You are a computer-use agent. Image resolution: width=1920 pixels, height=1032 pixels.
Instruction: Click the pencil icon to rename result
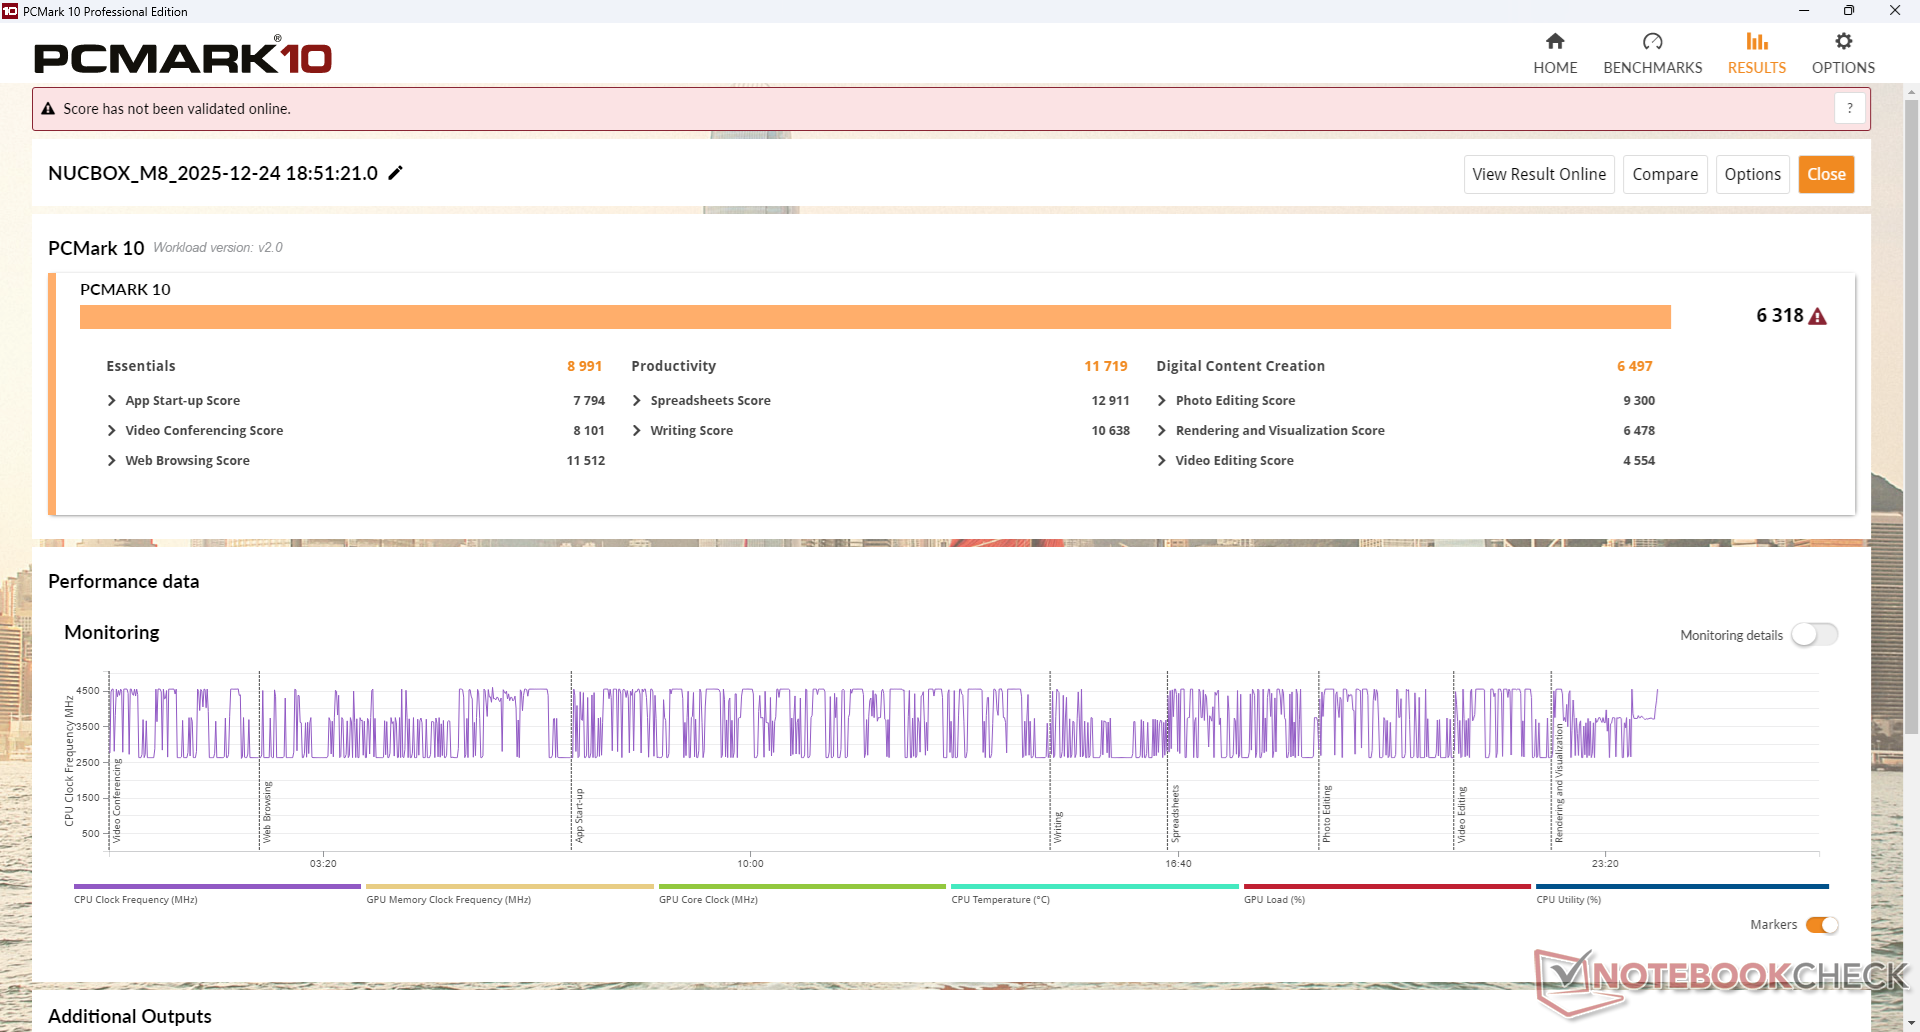coord(396,173)
